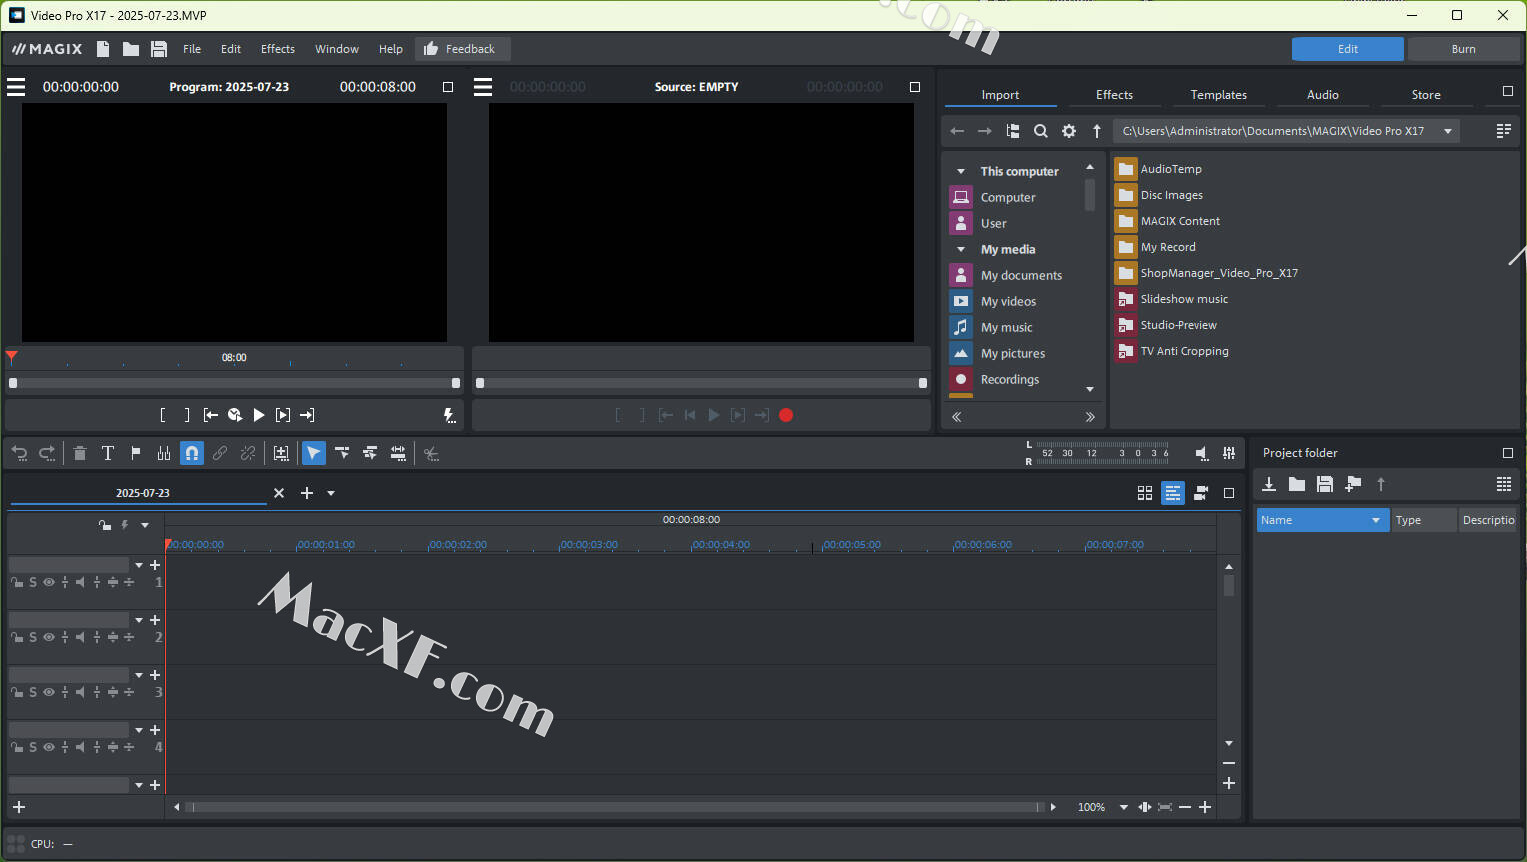This screenshot has width=1527, height=862.
Task: Play the program monitor preview
Action: pyautogui.click(x=259, y=415)
